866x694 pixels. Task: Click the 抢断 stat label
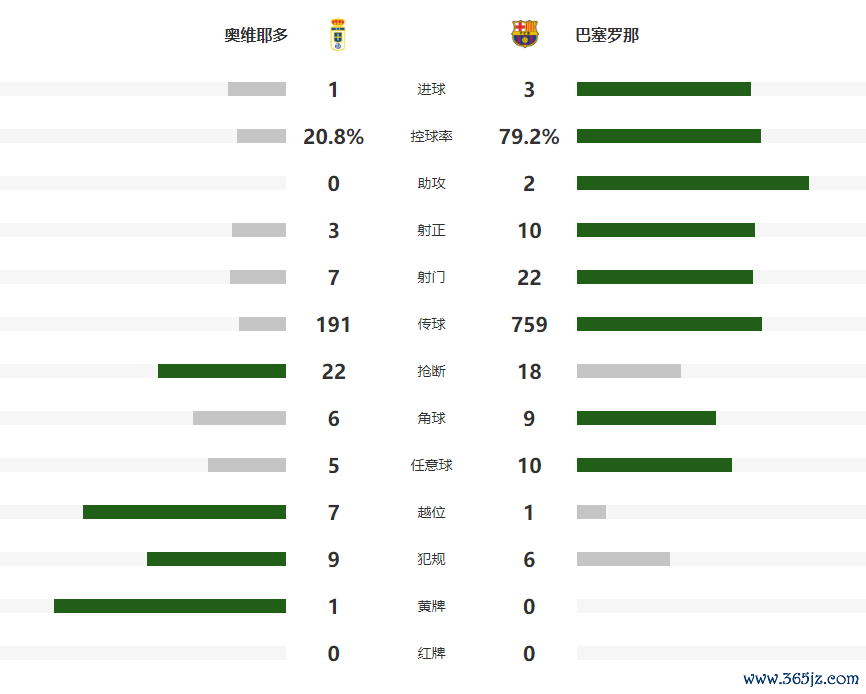431,371
